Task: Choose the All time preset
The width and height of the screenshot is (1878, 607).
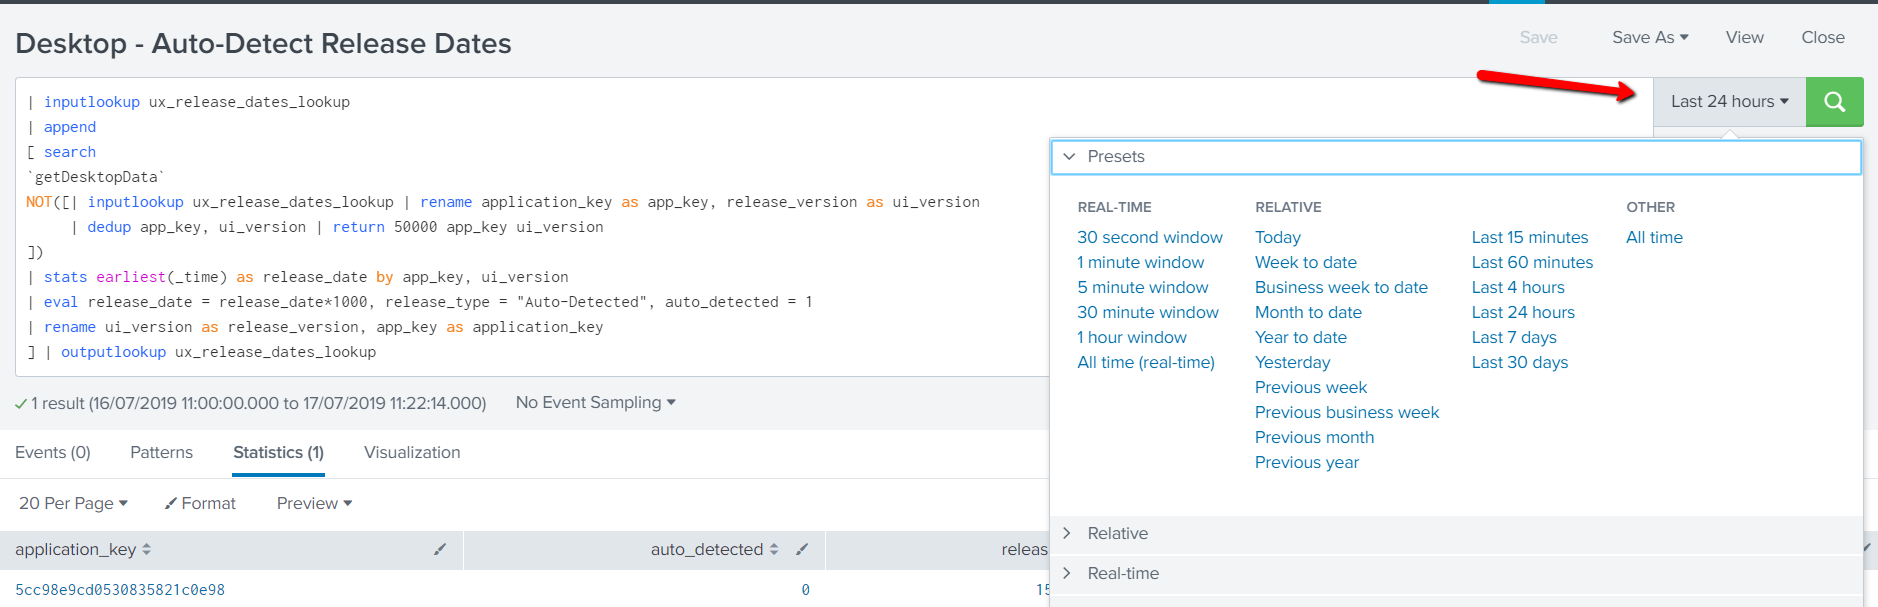Action: click(x=1654, y=237)
